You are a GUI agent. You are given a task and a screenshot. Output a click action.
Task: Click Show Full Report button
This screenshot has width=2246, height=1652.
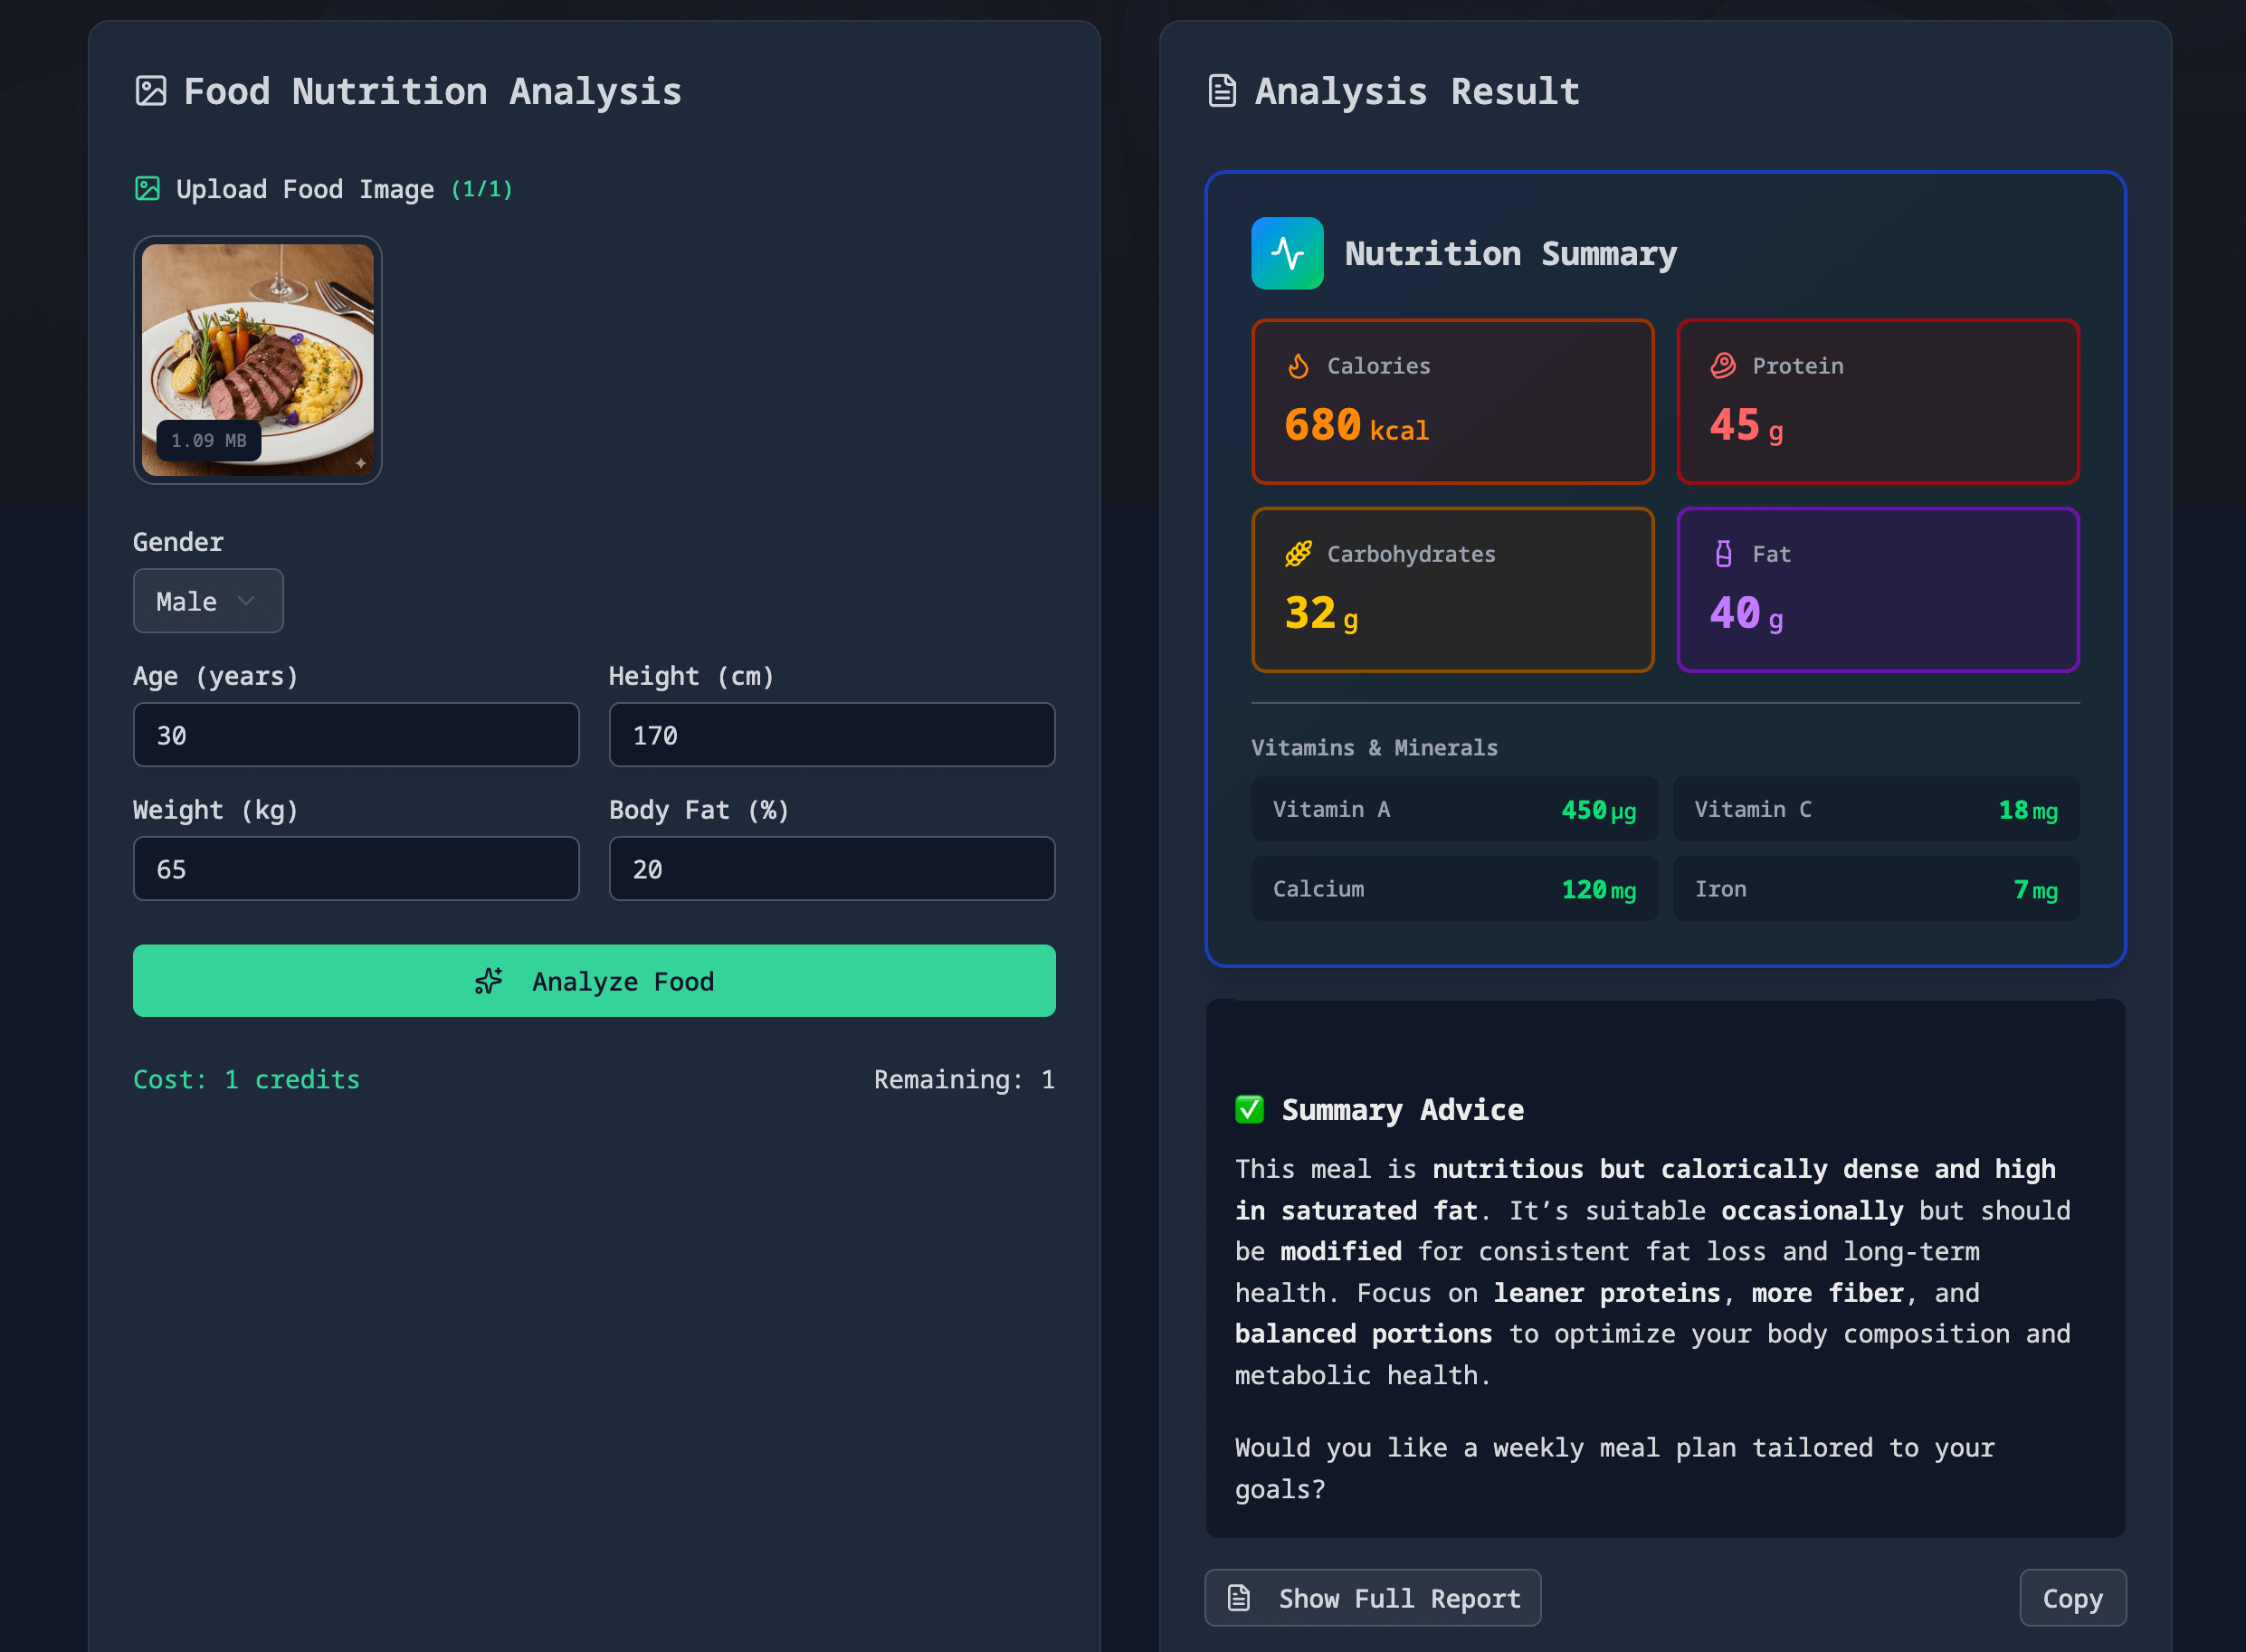[1372, 1598]
